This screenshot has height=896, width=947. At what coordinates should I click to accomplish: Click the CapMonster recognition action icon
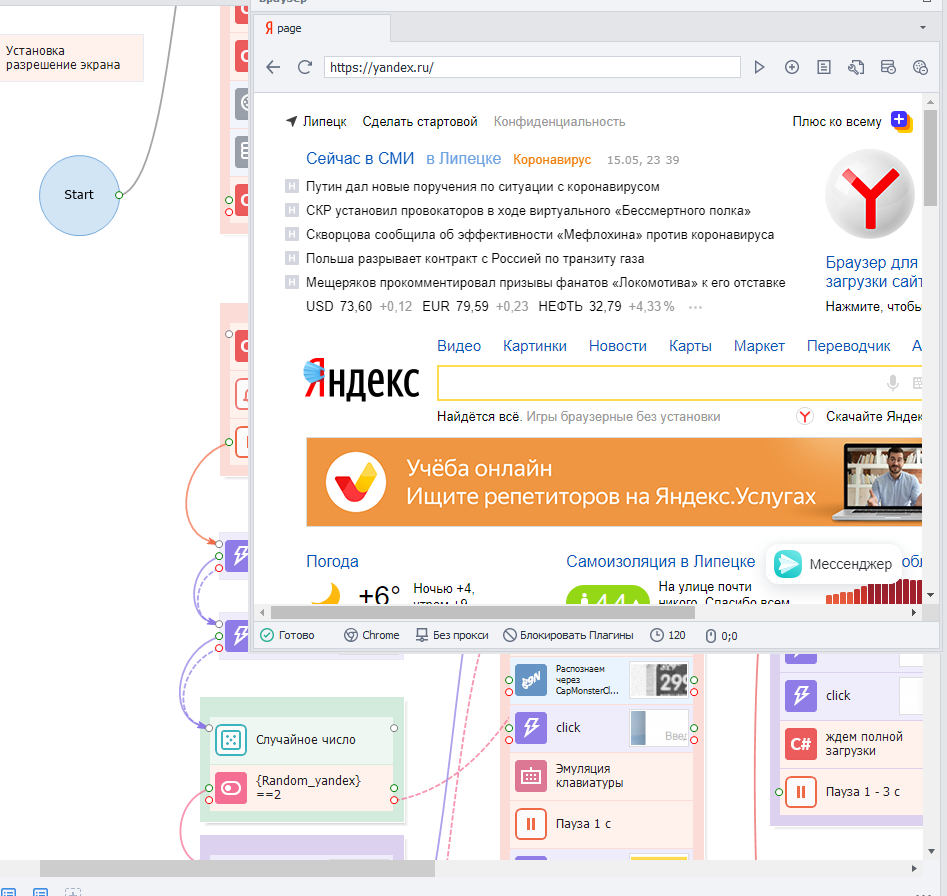click(531, 680)
